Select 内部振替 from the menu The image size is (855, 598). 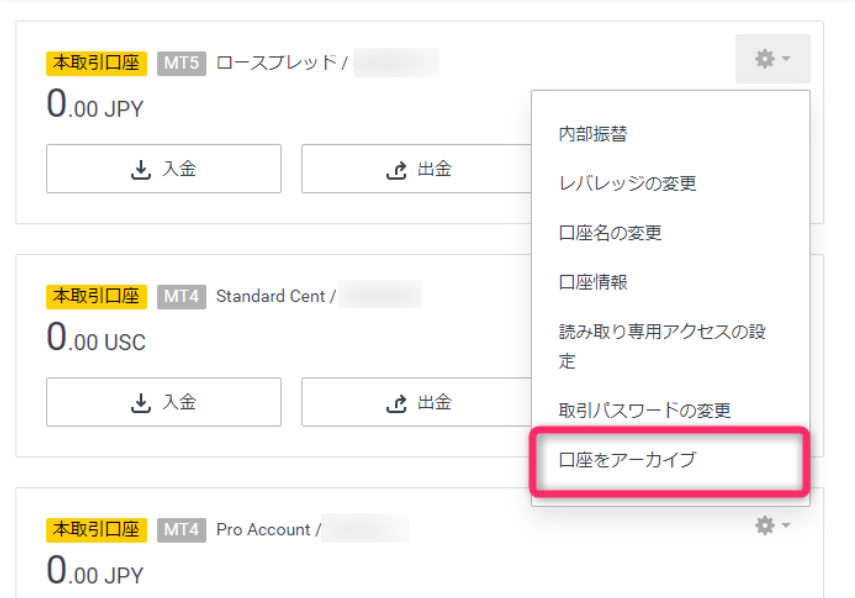click(593, 134)
